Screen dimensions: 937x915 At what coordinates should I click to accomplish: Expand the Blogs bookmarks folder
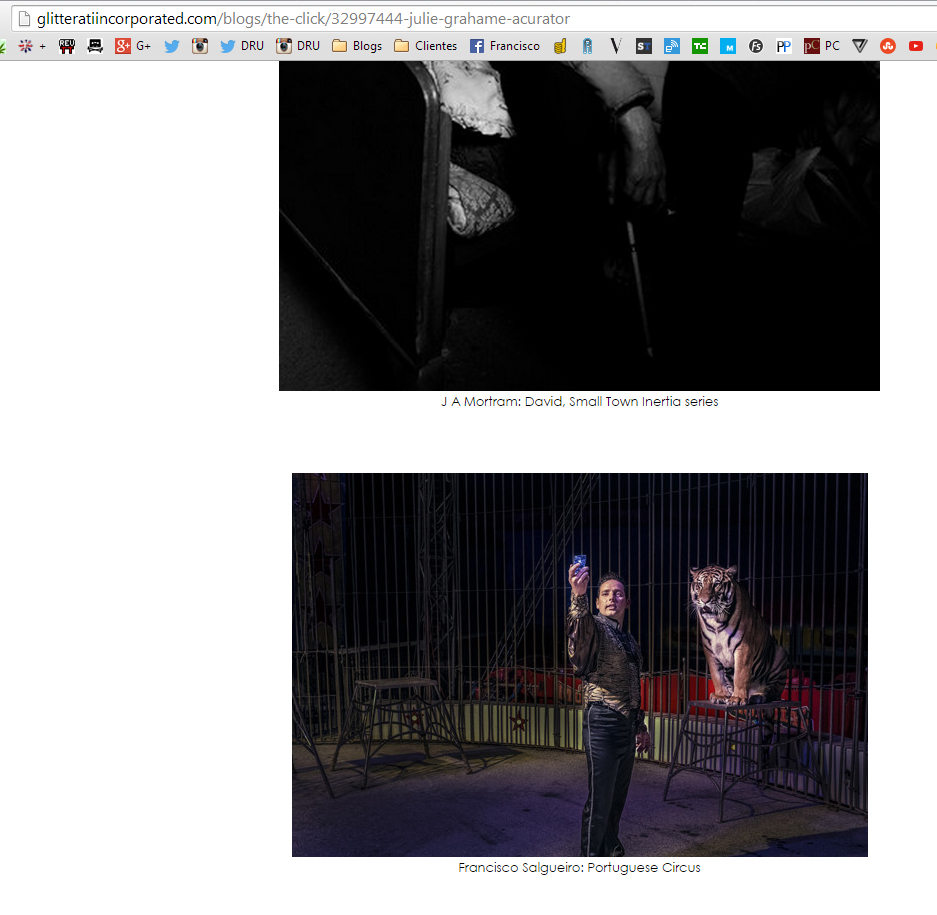click(x=357, y=46)
